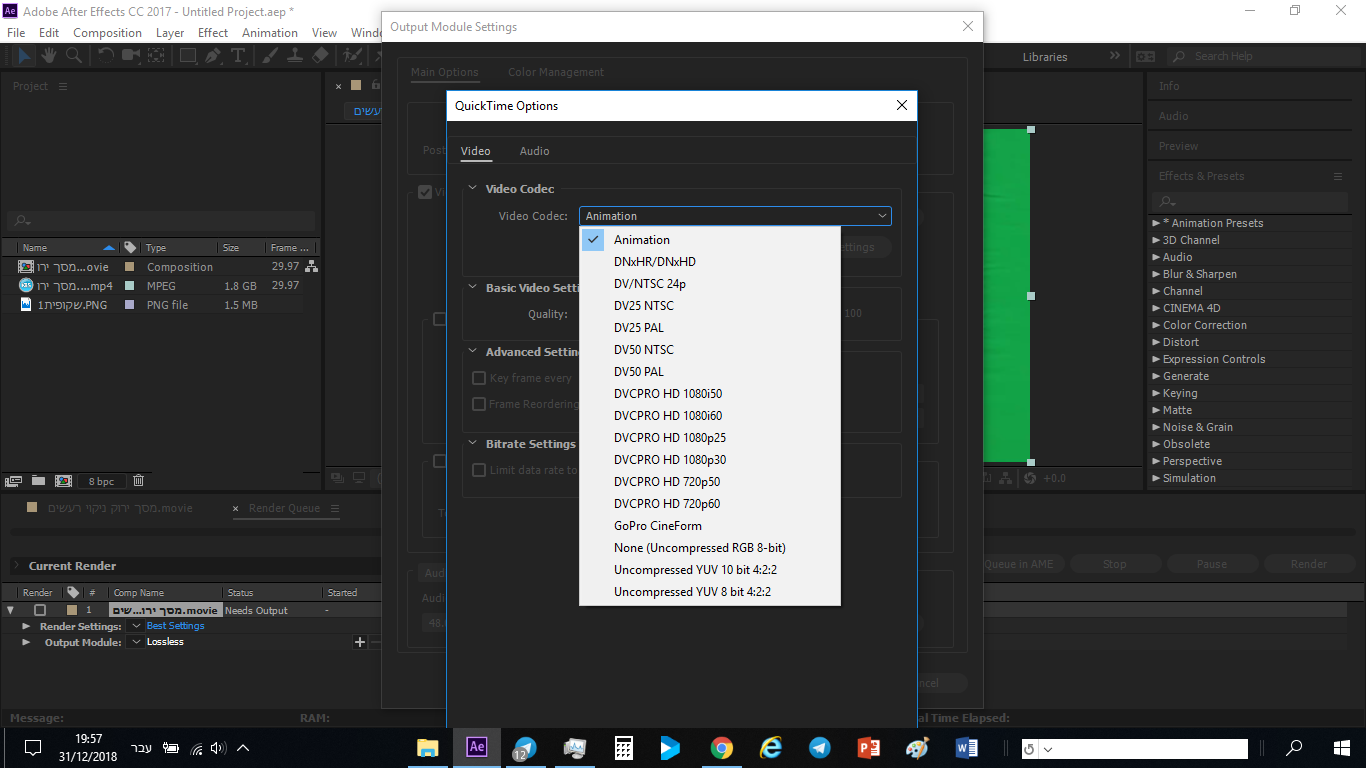Select the Clone Stamp tool
The height and width of the screenshot is (768, 1366).
click(x=295, y=56)
